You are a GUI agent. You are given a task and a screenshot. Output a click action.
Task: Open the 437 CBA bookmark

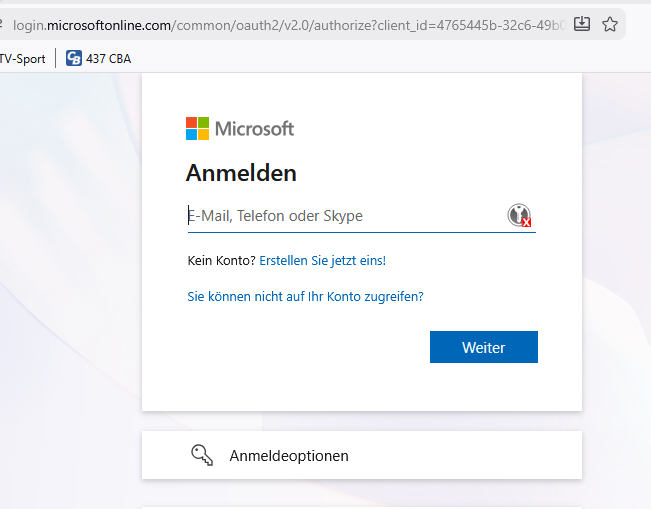click(x=98, y=59)
